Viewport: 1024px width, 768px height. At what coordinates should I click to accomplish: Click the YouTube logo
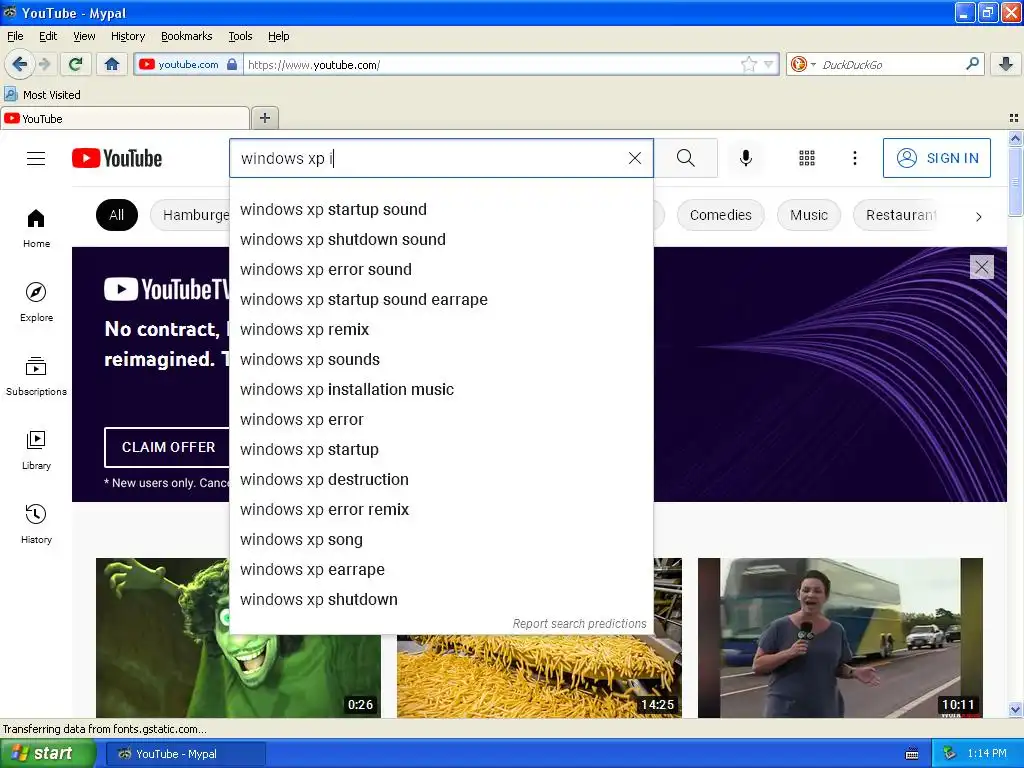point(117,159)
